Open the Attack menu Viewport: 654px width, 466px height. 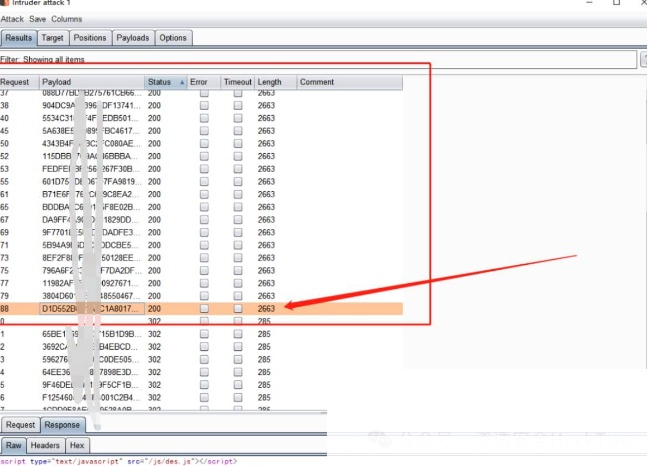12,19
